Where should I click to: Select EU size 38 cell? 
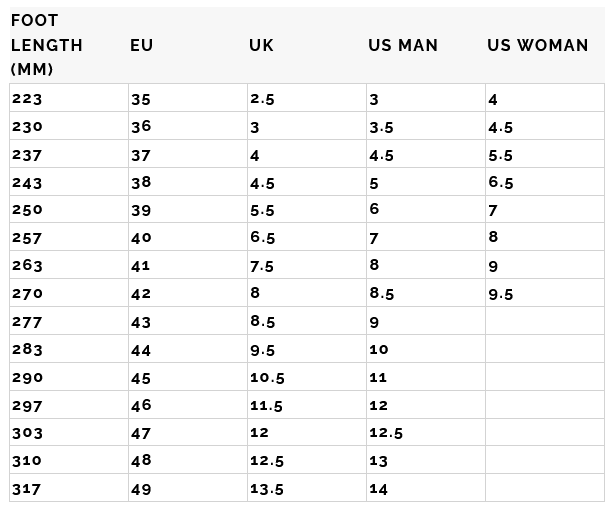pos(141,183)
